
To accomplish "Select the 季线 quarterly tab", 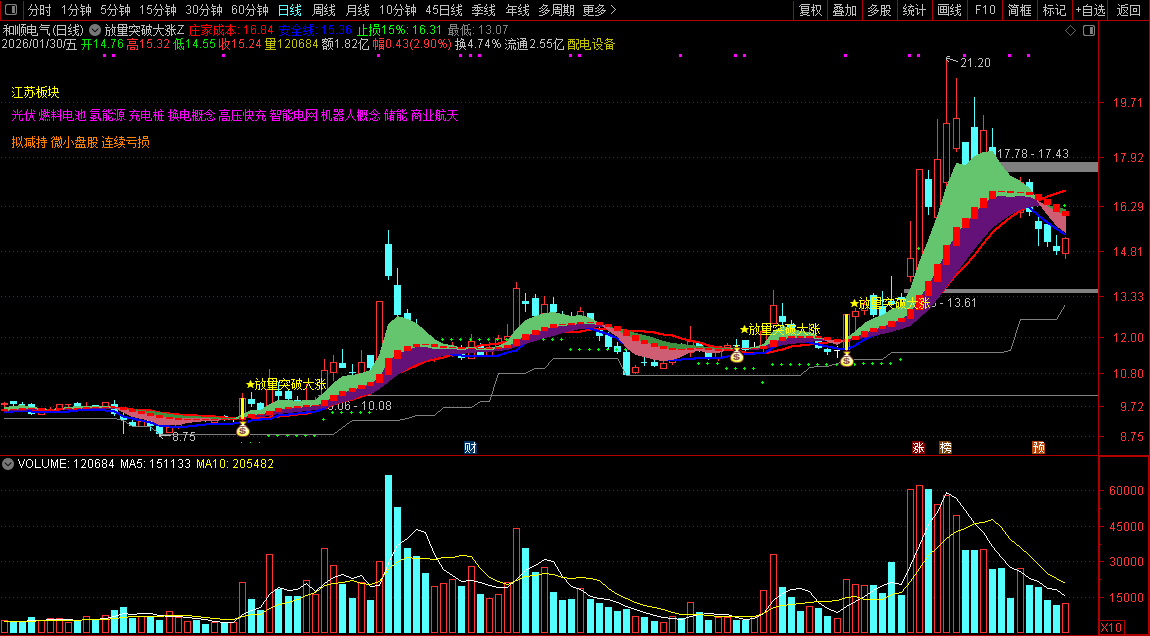I will point(483,10).
